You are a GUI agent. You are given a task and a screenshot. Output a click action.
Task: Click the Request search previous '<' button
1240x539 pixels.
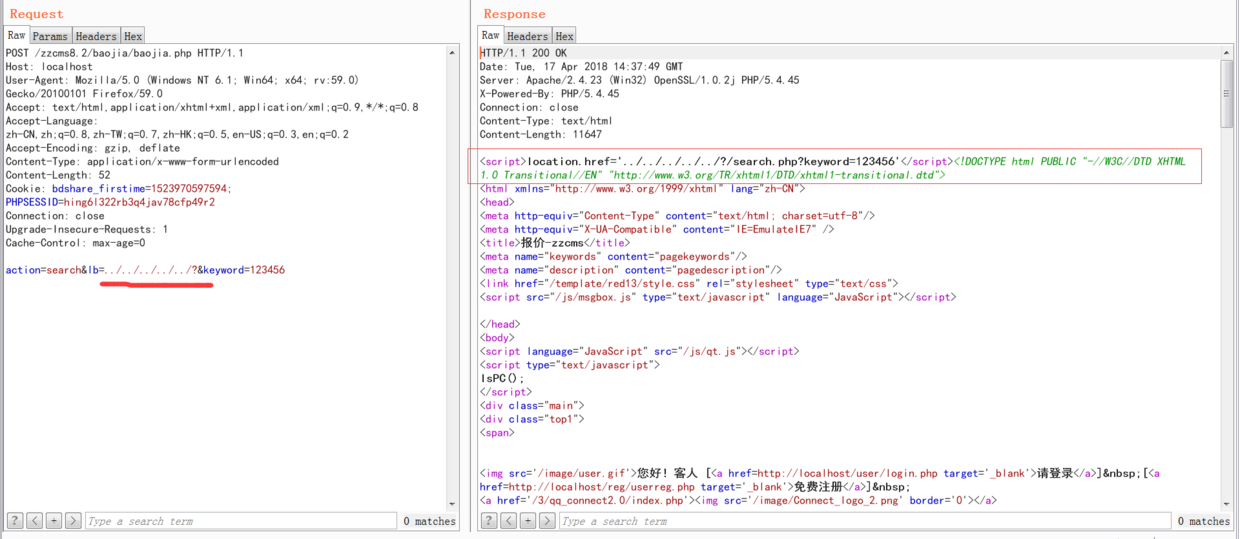[34, 521]
